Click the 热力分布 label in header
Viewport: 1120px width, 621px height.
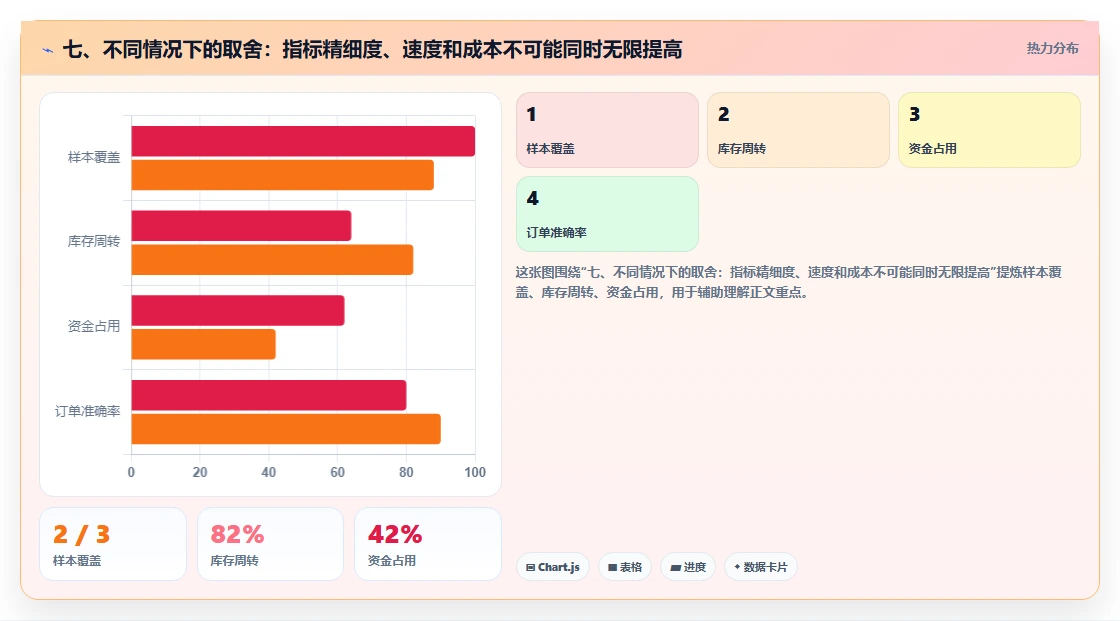1052,49
